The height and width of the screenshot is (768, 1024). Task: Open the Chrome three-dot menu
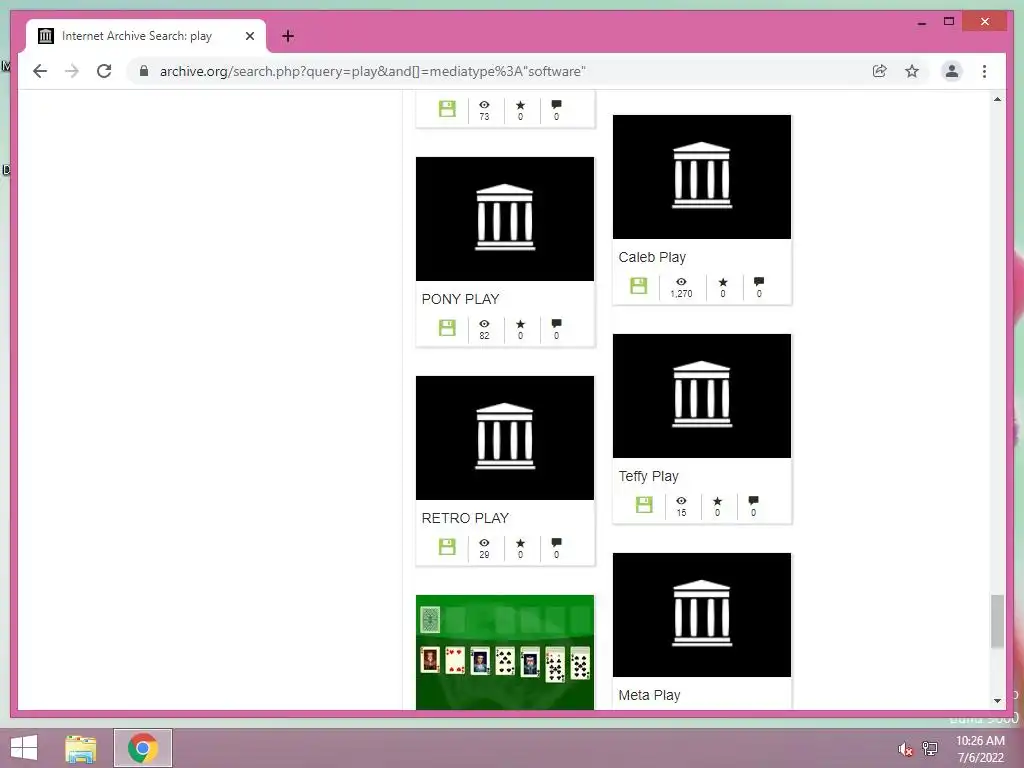click(x=984, y=71)
